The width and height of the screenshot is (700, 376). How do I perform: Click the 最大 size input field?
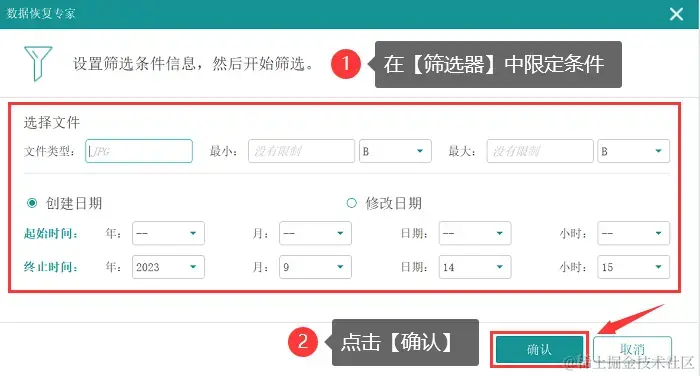pos(540,151)
